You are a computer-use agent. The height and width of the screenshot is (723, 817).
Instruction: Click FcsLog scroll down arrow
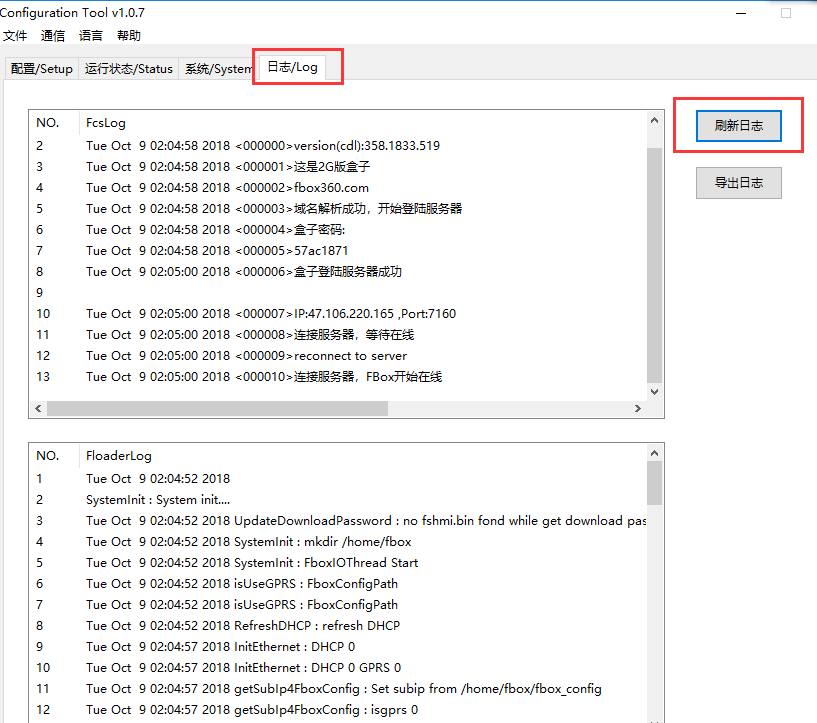654,392
